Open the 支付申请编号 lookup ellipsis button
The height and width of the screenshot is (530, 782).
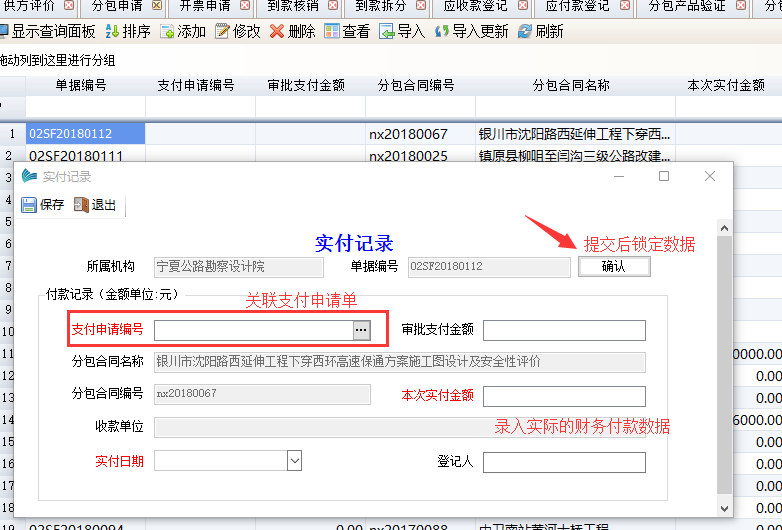[x=362, y=330]
